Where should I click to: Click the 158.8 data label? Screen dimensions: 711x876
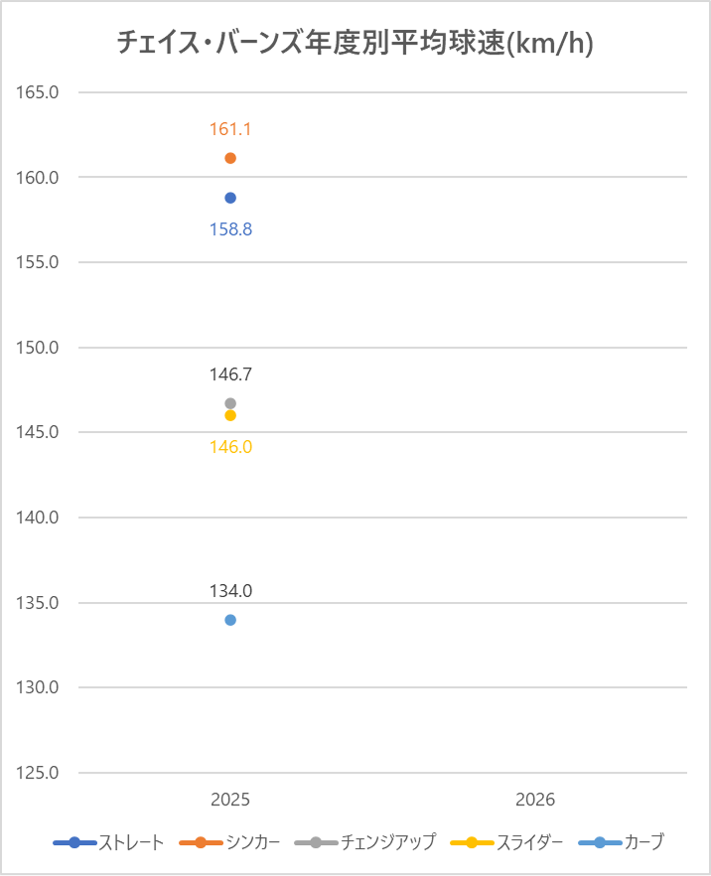(230, 229)
